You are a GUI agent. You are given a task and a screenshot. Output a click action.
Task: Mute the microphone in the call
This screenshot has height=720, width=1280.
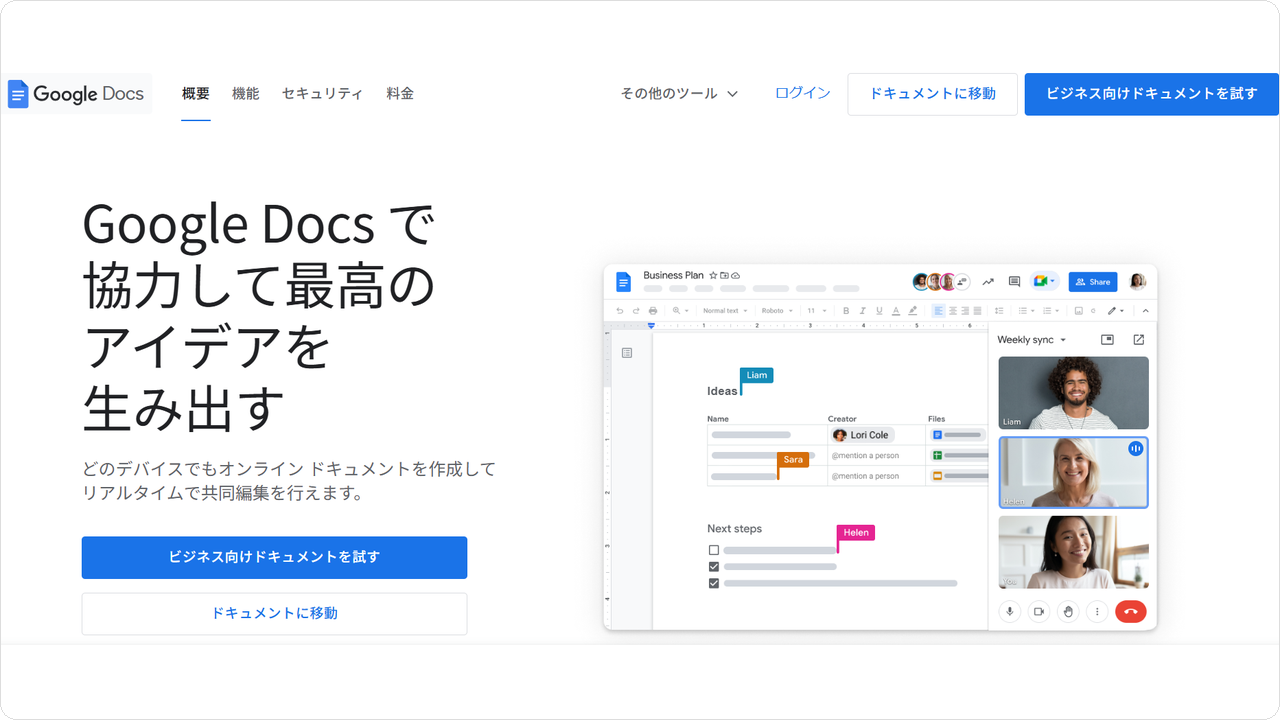point(1010,611)
